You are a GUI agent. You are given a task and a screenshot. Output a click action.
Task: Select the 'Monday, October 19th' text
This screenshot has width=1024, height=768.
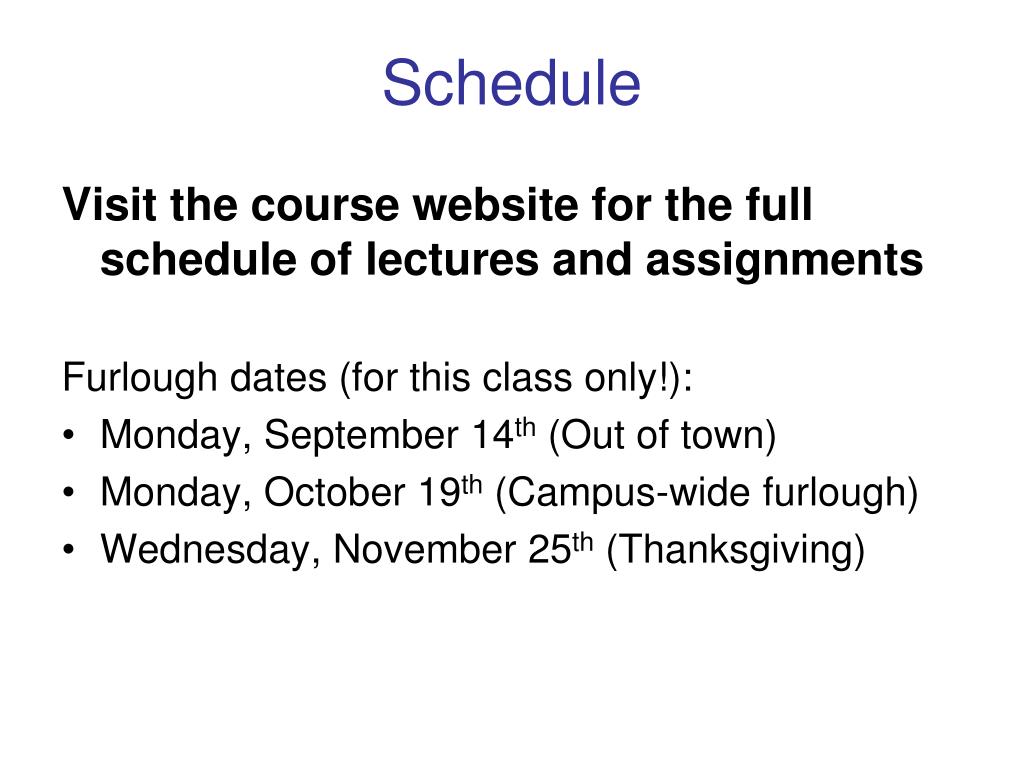point(291,492)
